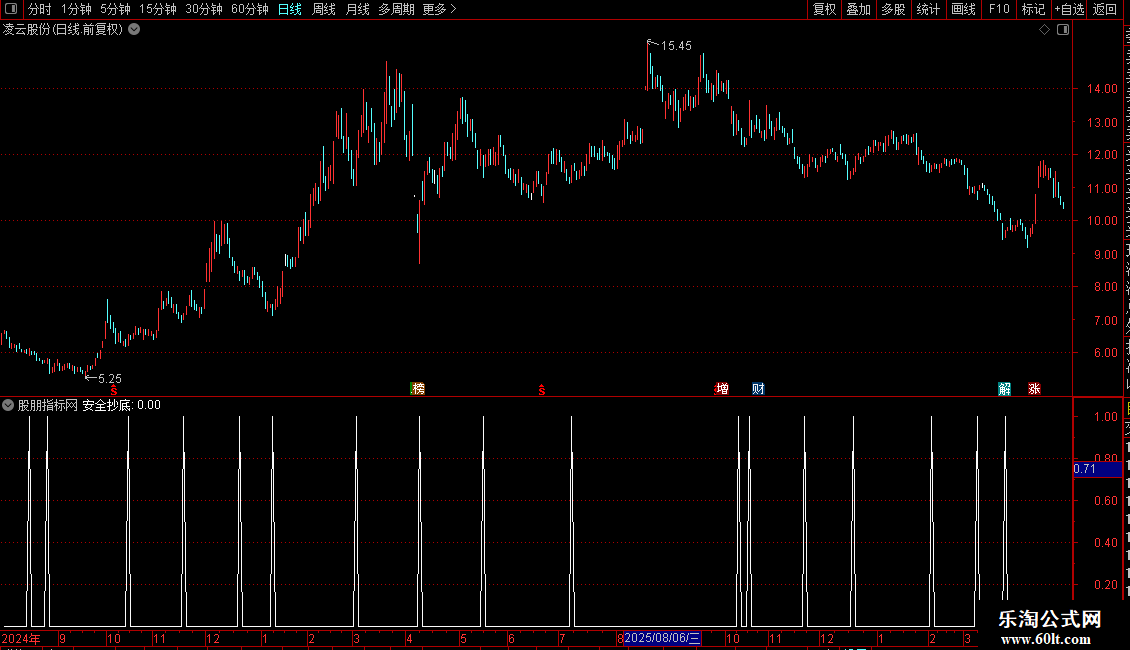Open the 解 event marker on chart
The image size is (1130, 650).
pos(1005,389)
